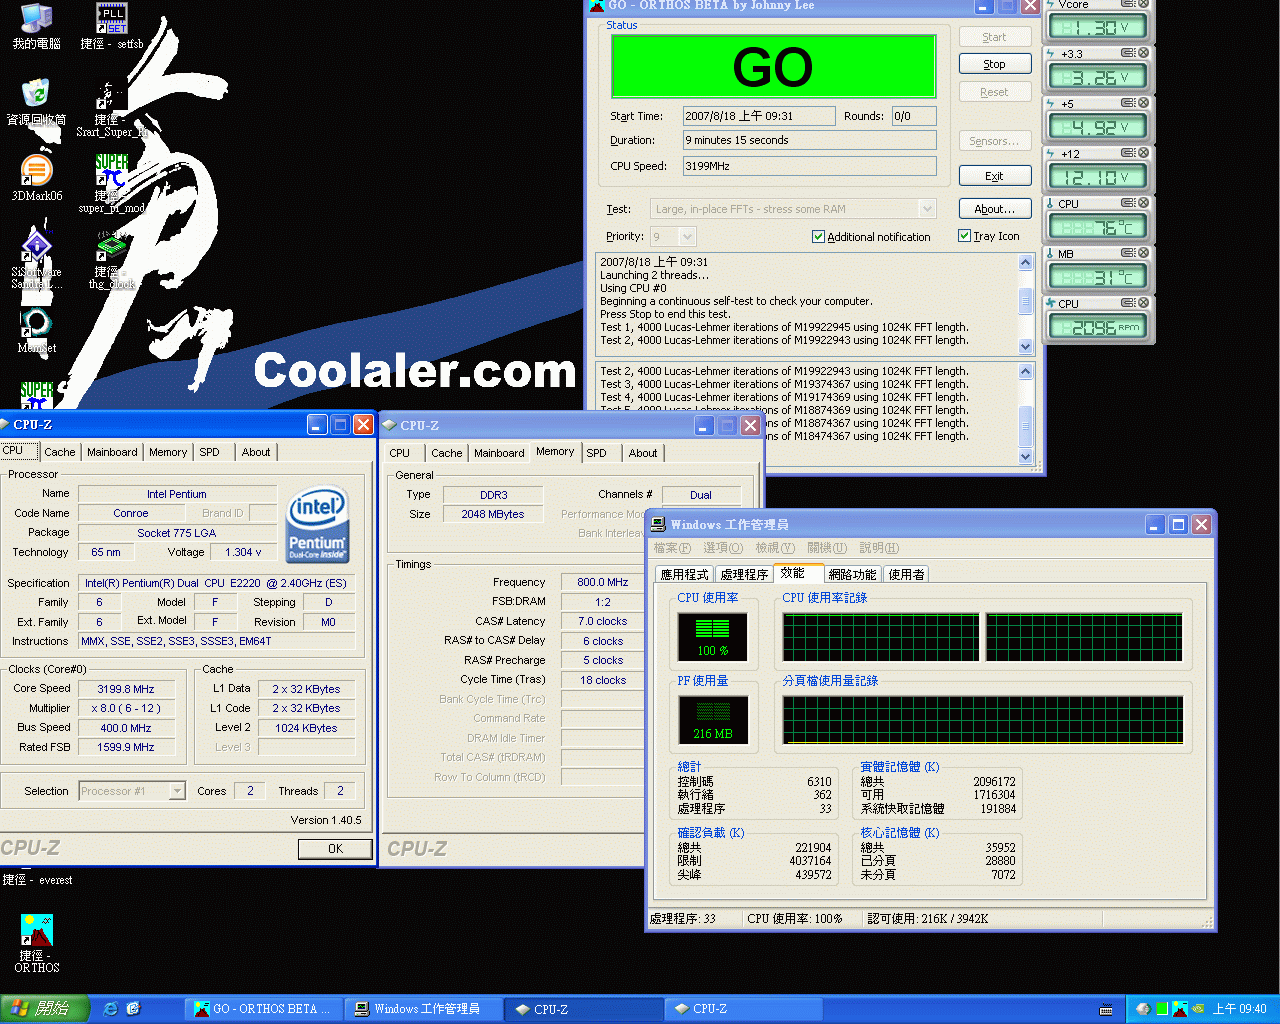Close the Vcore voltage sensor gadget
Screen dimensions: 1280x1024
tap(1143, 4)
